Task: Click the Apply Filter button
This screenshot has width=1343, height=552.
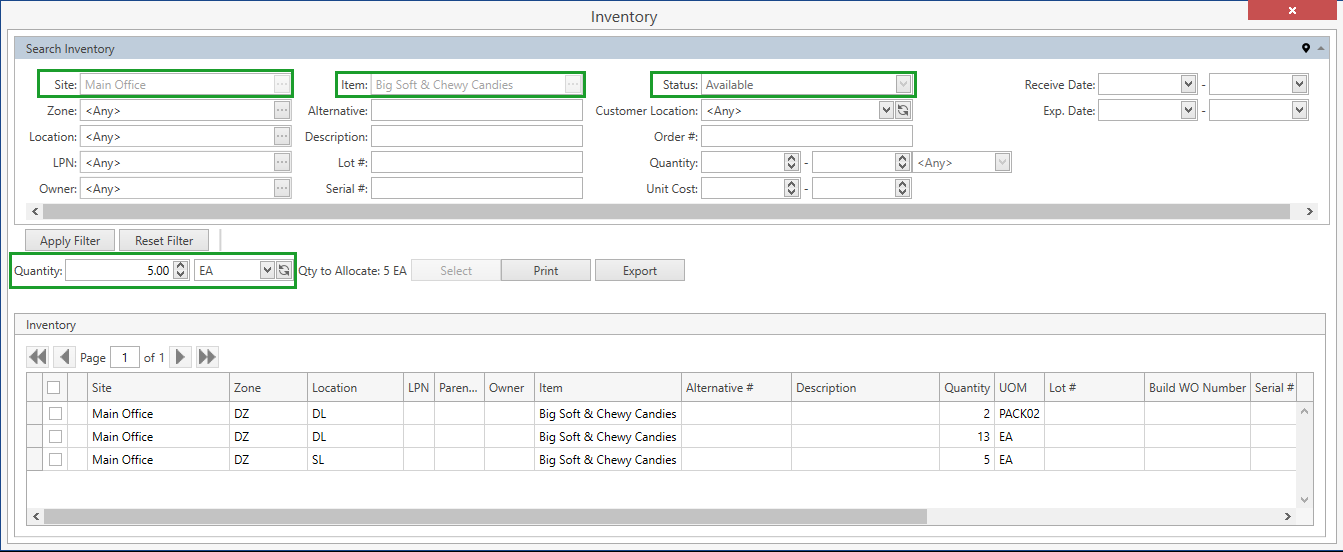Action: point(70,241)
